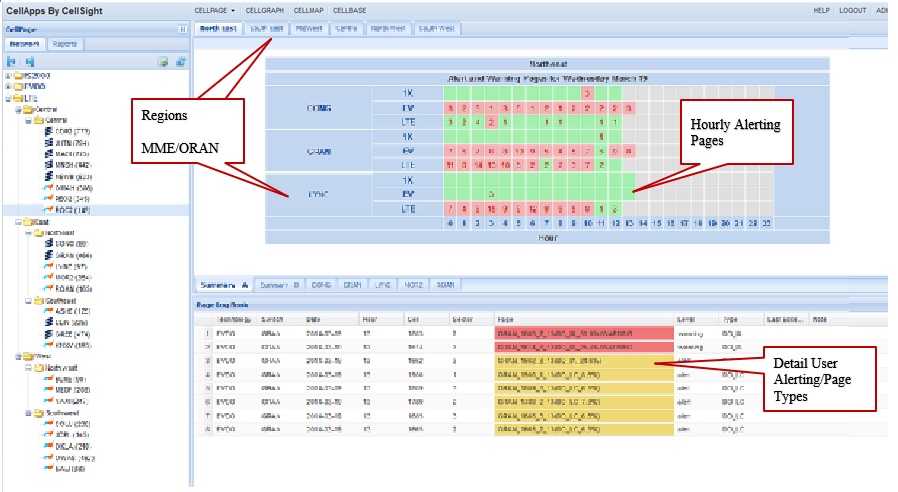Switch to the Reports tab
898x492 pixels.
(x=67, y=45)
